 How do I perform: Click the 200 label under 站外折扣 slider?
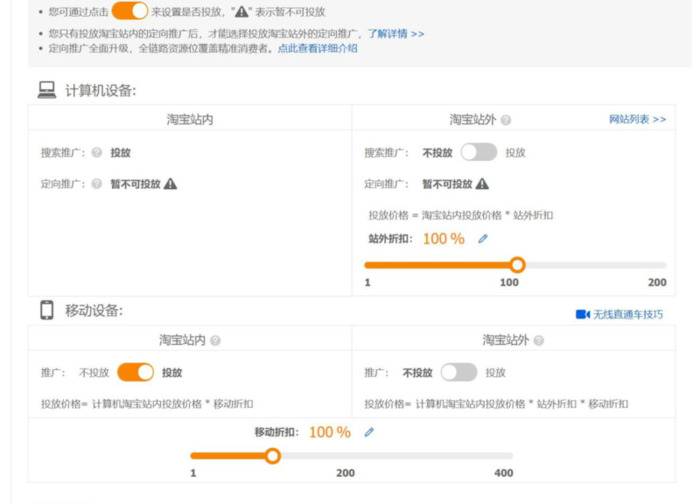(657, 282)
